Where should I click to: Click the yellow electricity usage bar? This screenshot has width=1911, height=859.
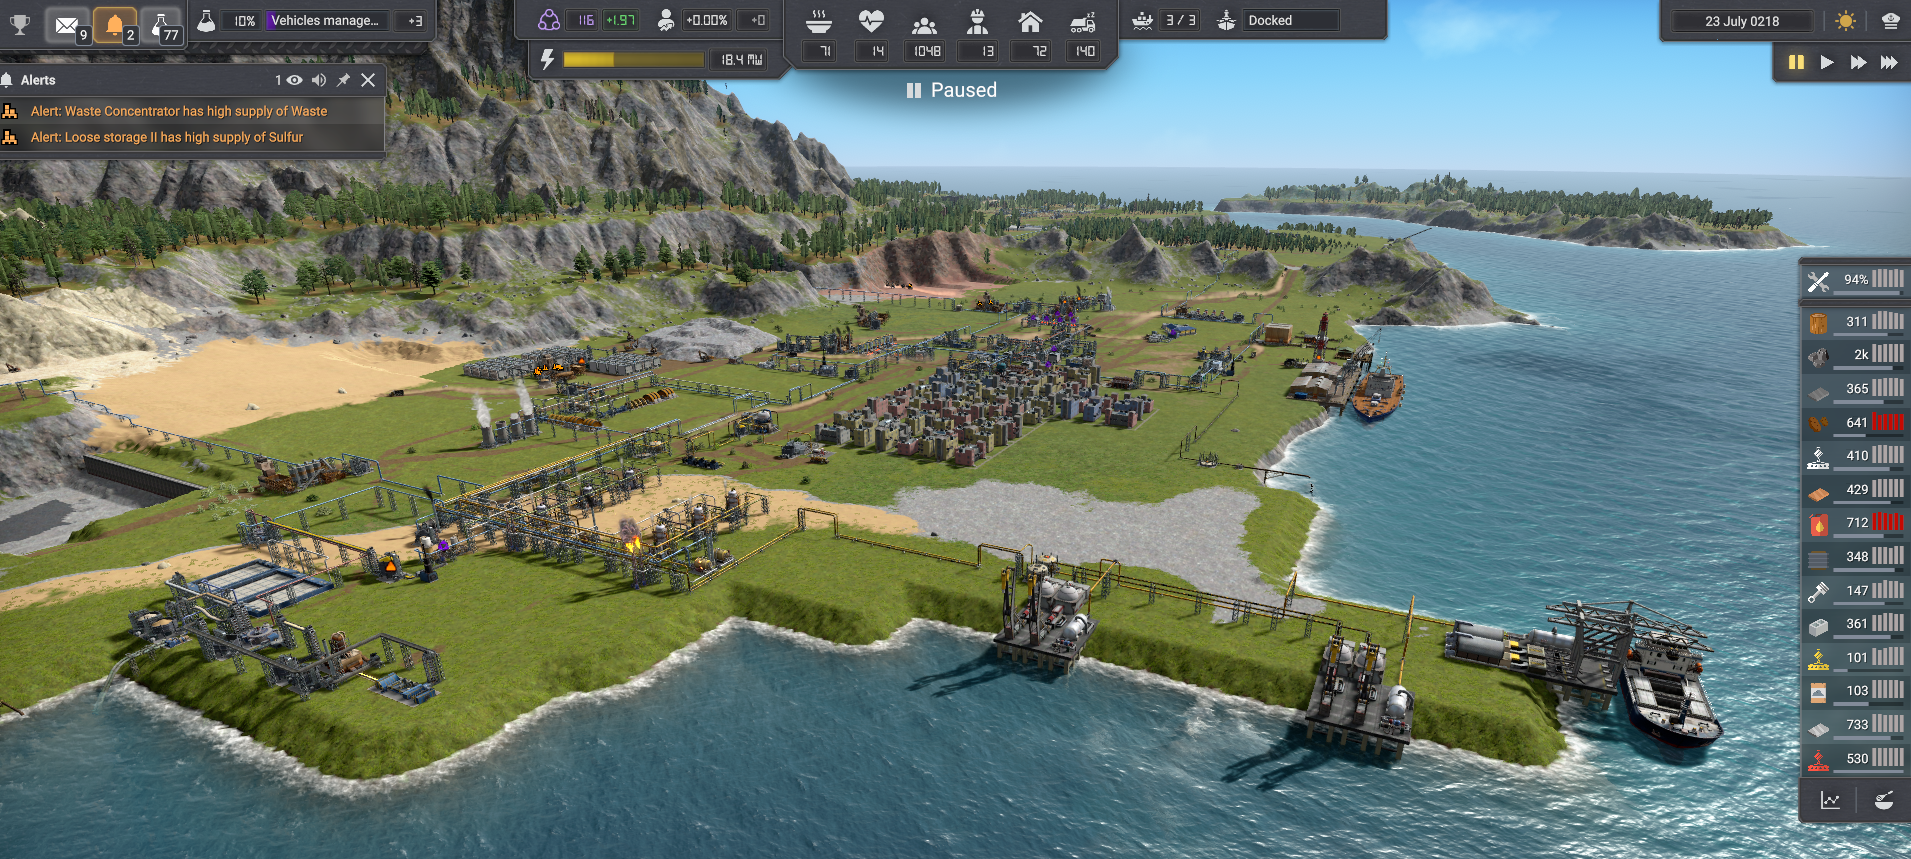click(634, 60)
